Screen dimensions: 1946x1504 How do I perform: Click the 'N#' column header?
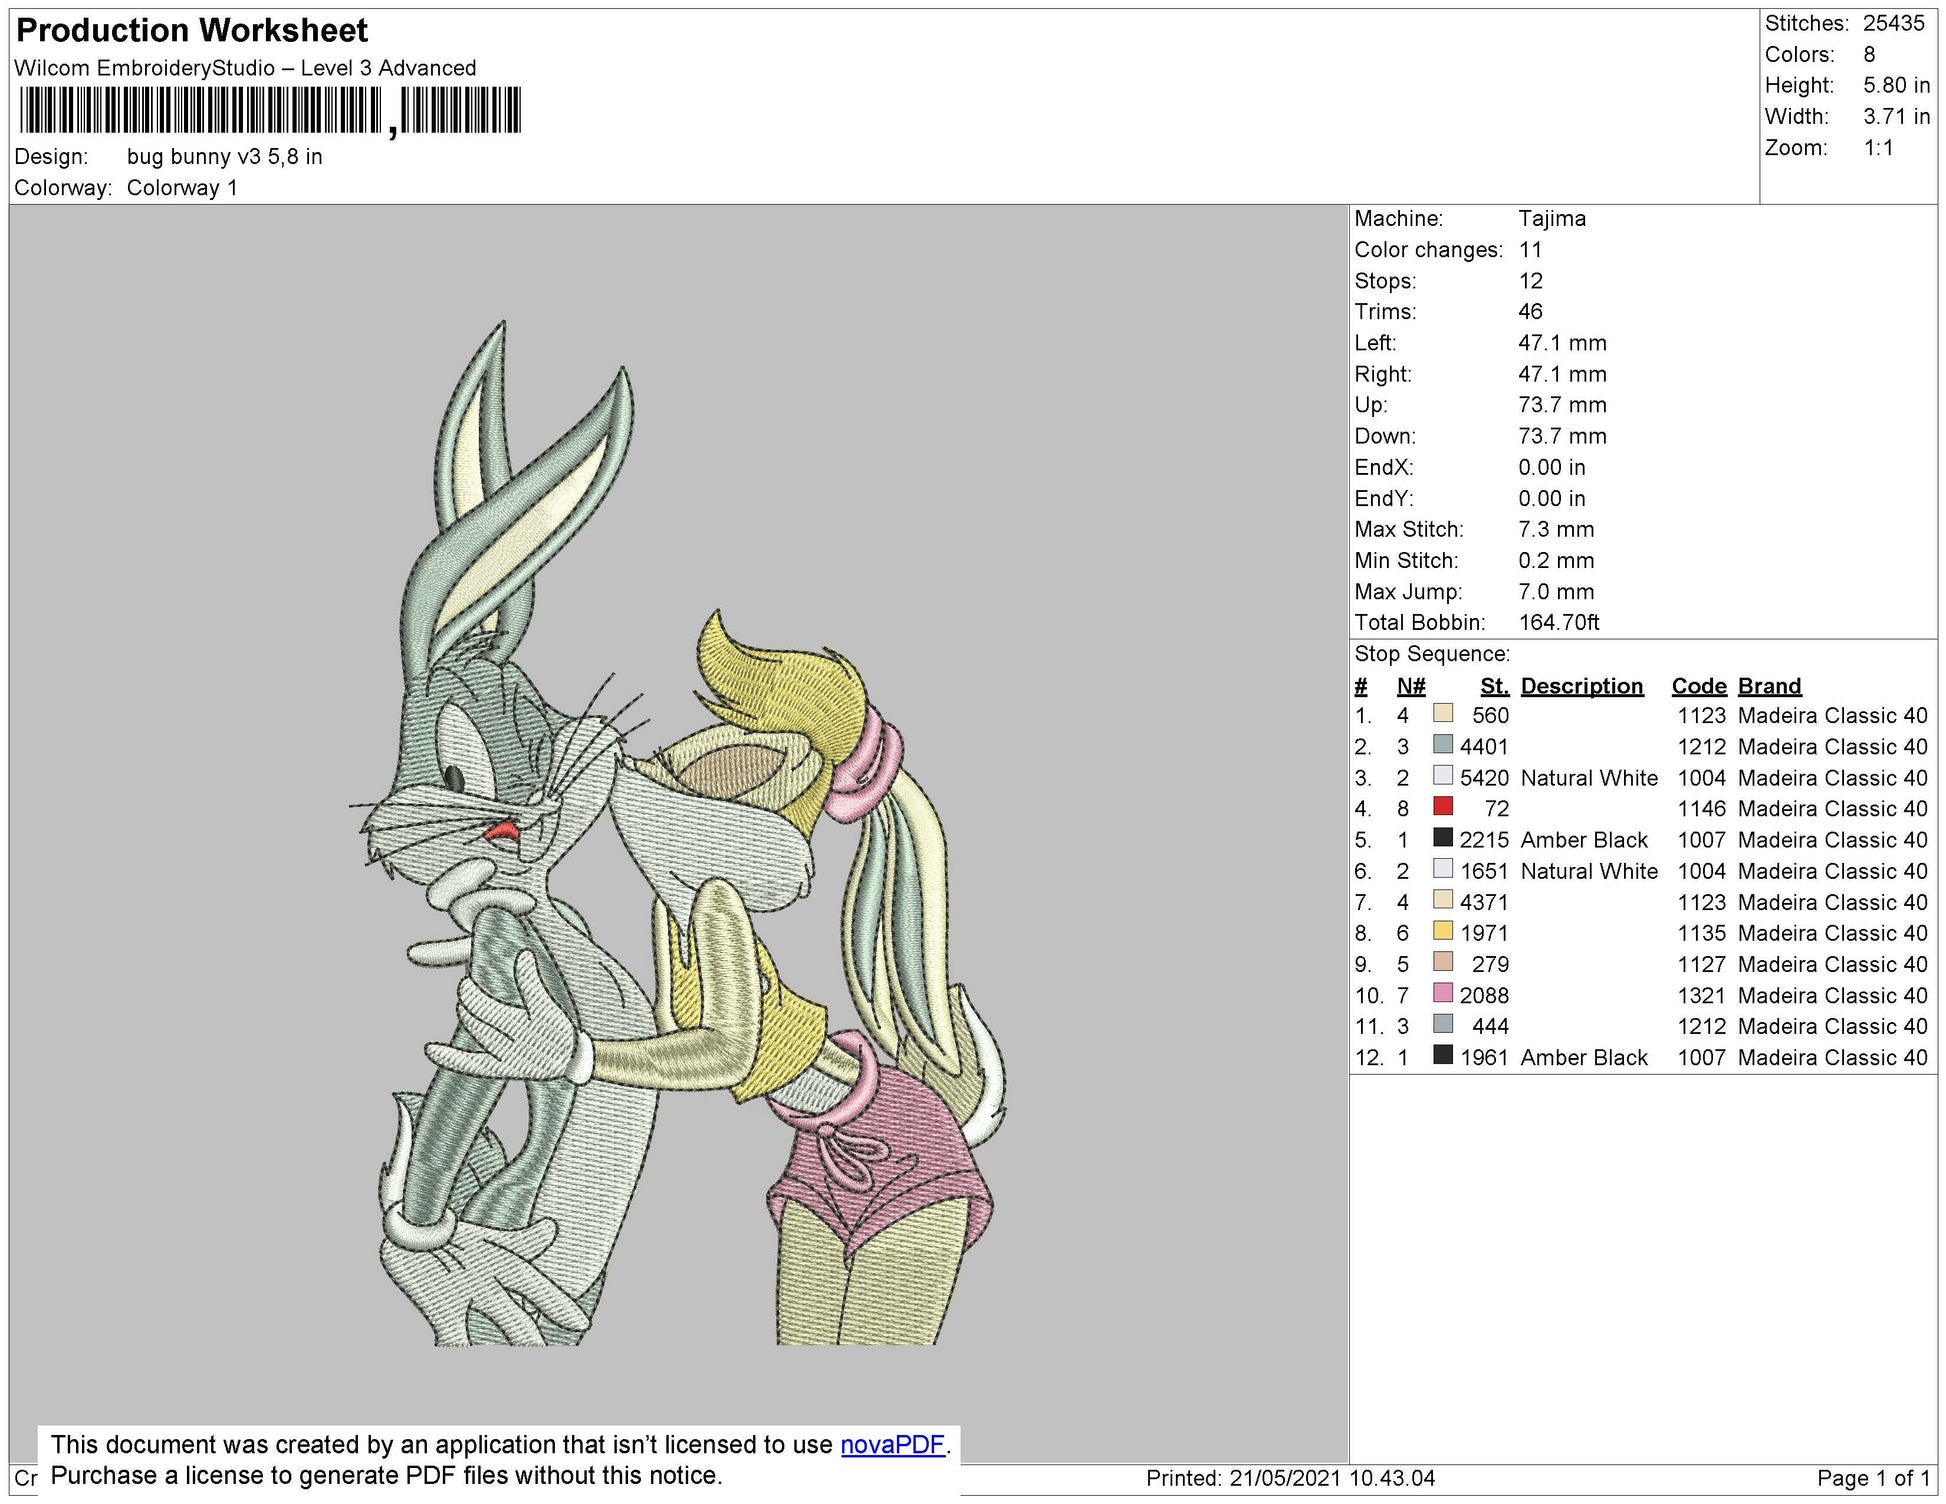click(x=1411, y=686)
